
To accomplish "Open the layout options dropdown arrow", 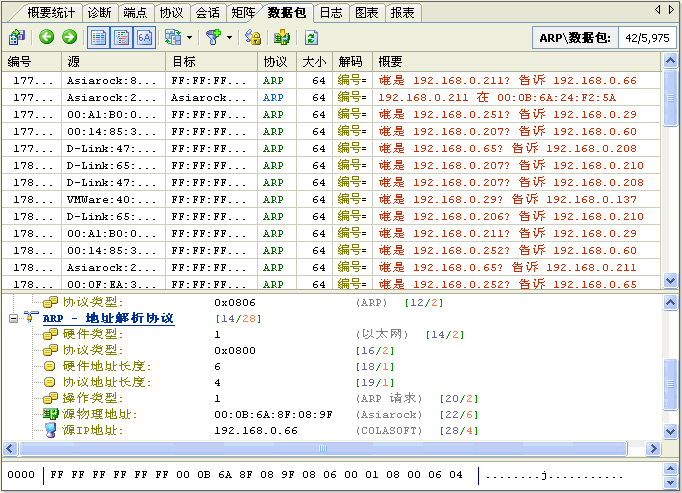I will [x=189, y=38].
